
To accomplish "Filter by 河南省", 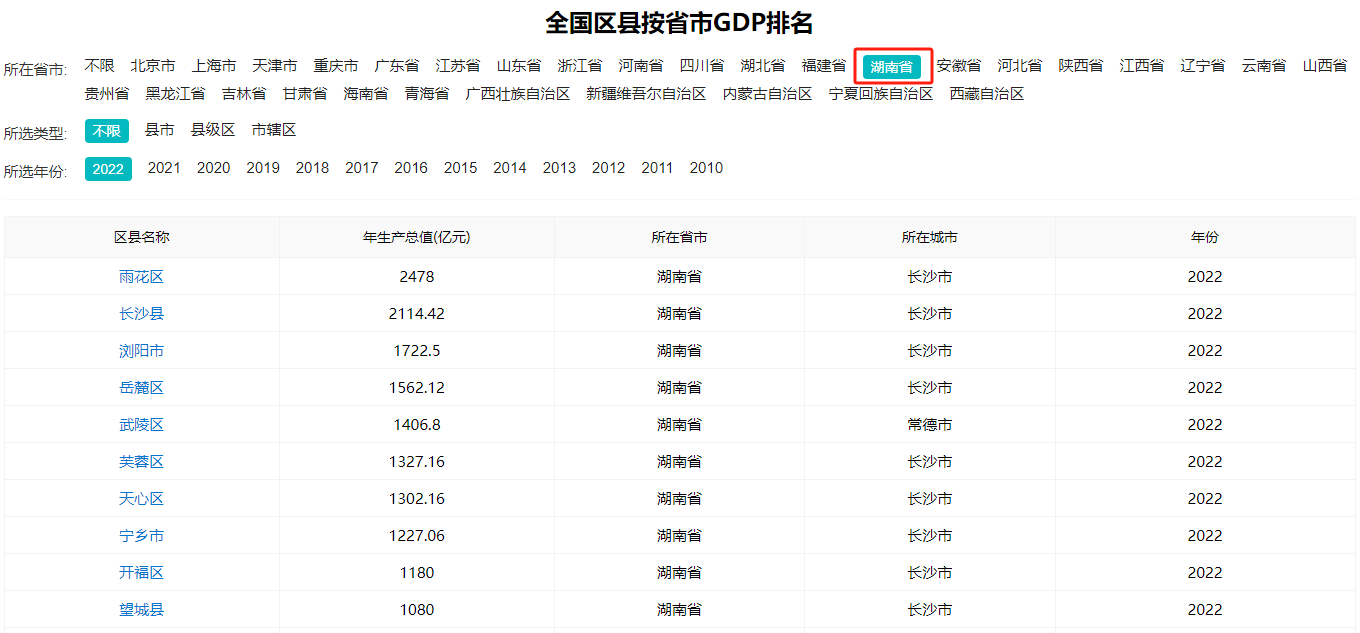I will coord(640,65).
